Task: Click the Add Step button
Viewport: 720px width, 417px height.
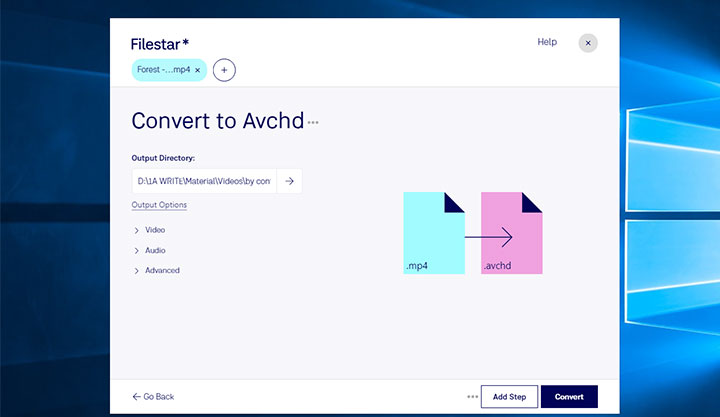Action: (509, 397)
